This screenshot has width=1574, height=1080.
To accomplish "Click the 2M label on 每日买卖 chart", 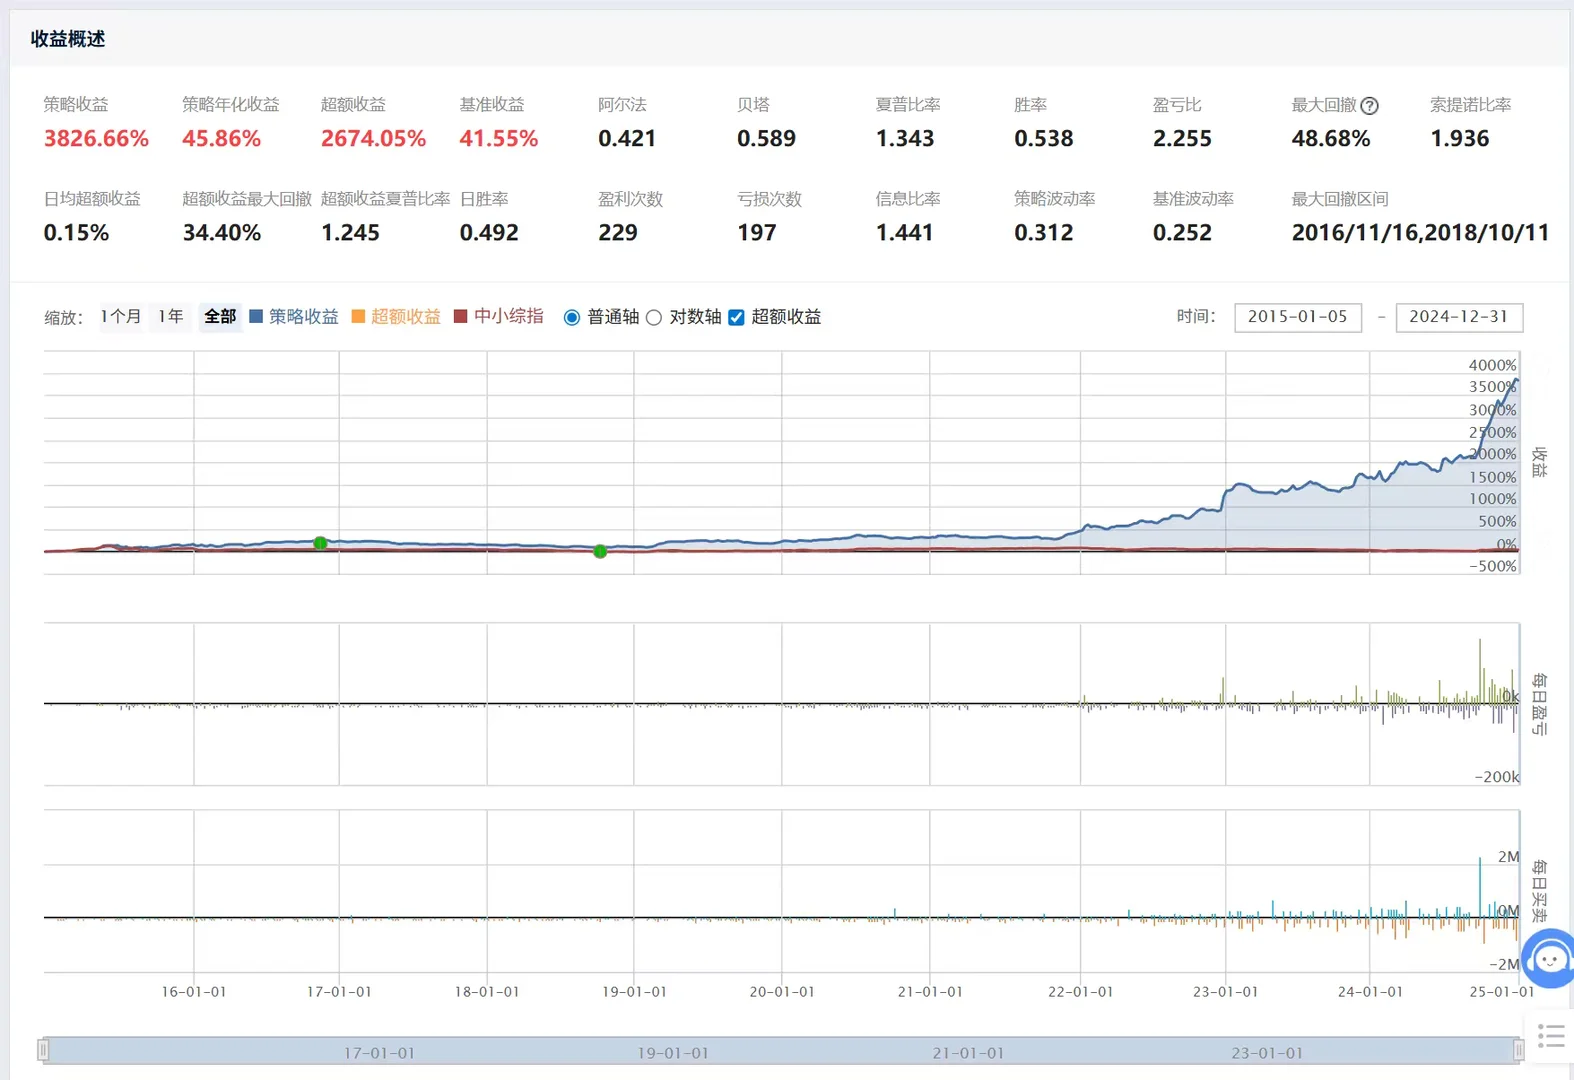I will click(1508, 857).
